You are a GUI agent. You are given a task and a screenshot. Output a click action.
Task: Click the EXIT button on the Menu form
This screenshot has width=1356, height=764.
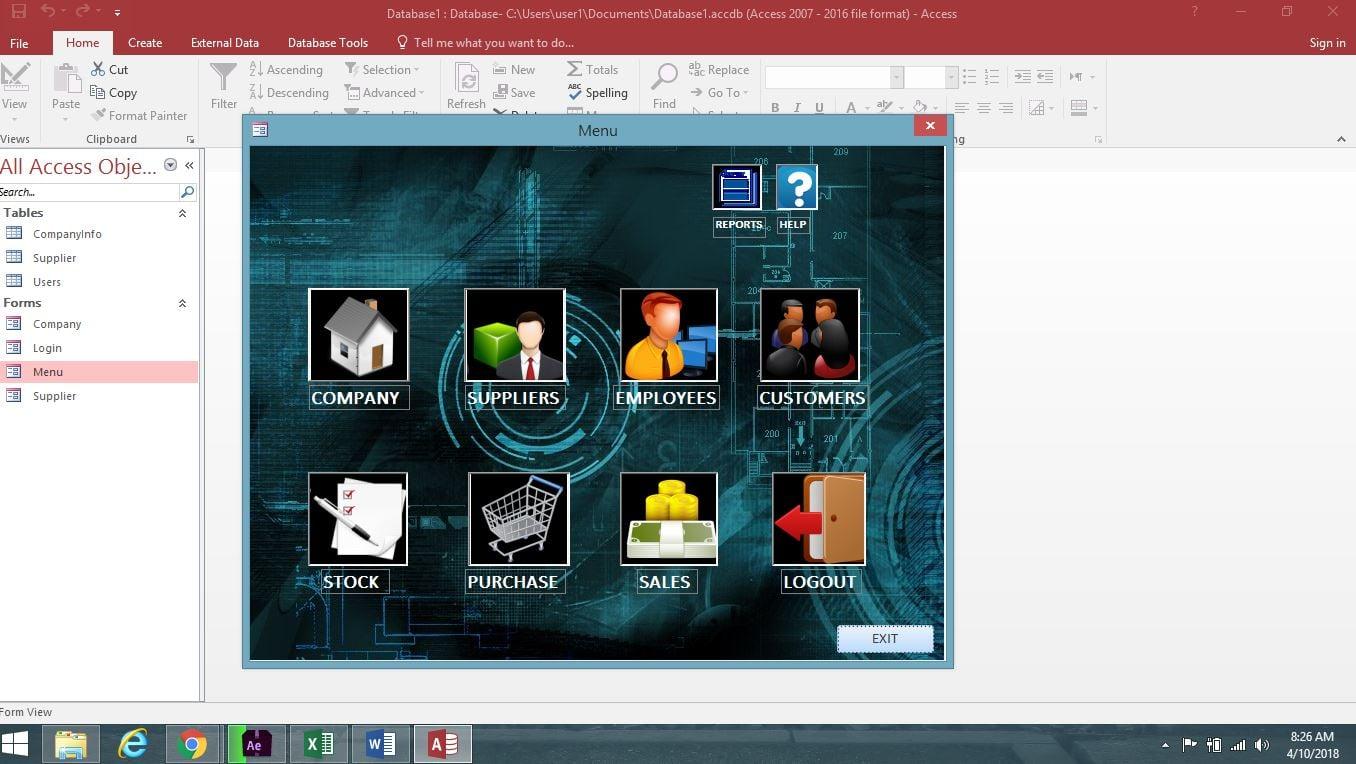tap(884, 638)
